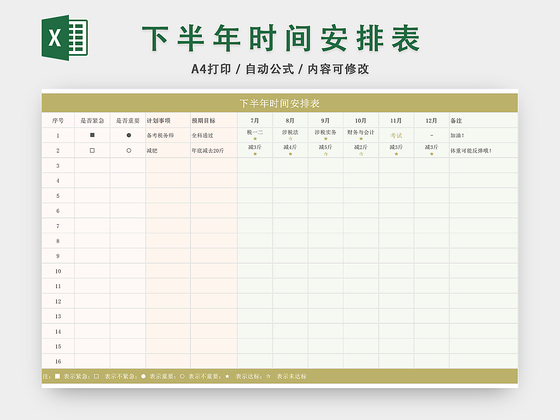The image size is (560, 420).
Task: Click the star under 减5斤 in the 9月 column
Action: pyautogui.click(x=326, y=154)
